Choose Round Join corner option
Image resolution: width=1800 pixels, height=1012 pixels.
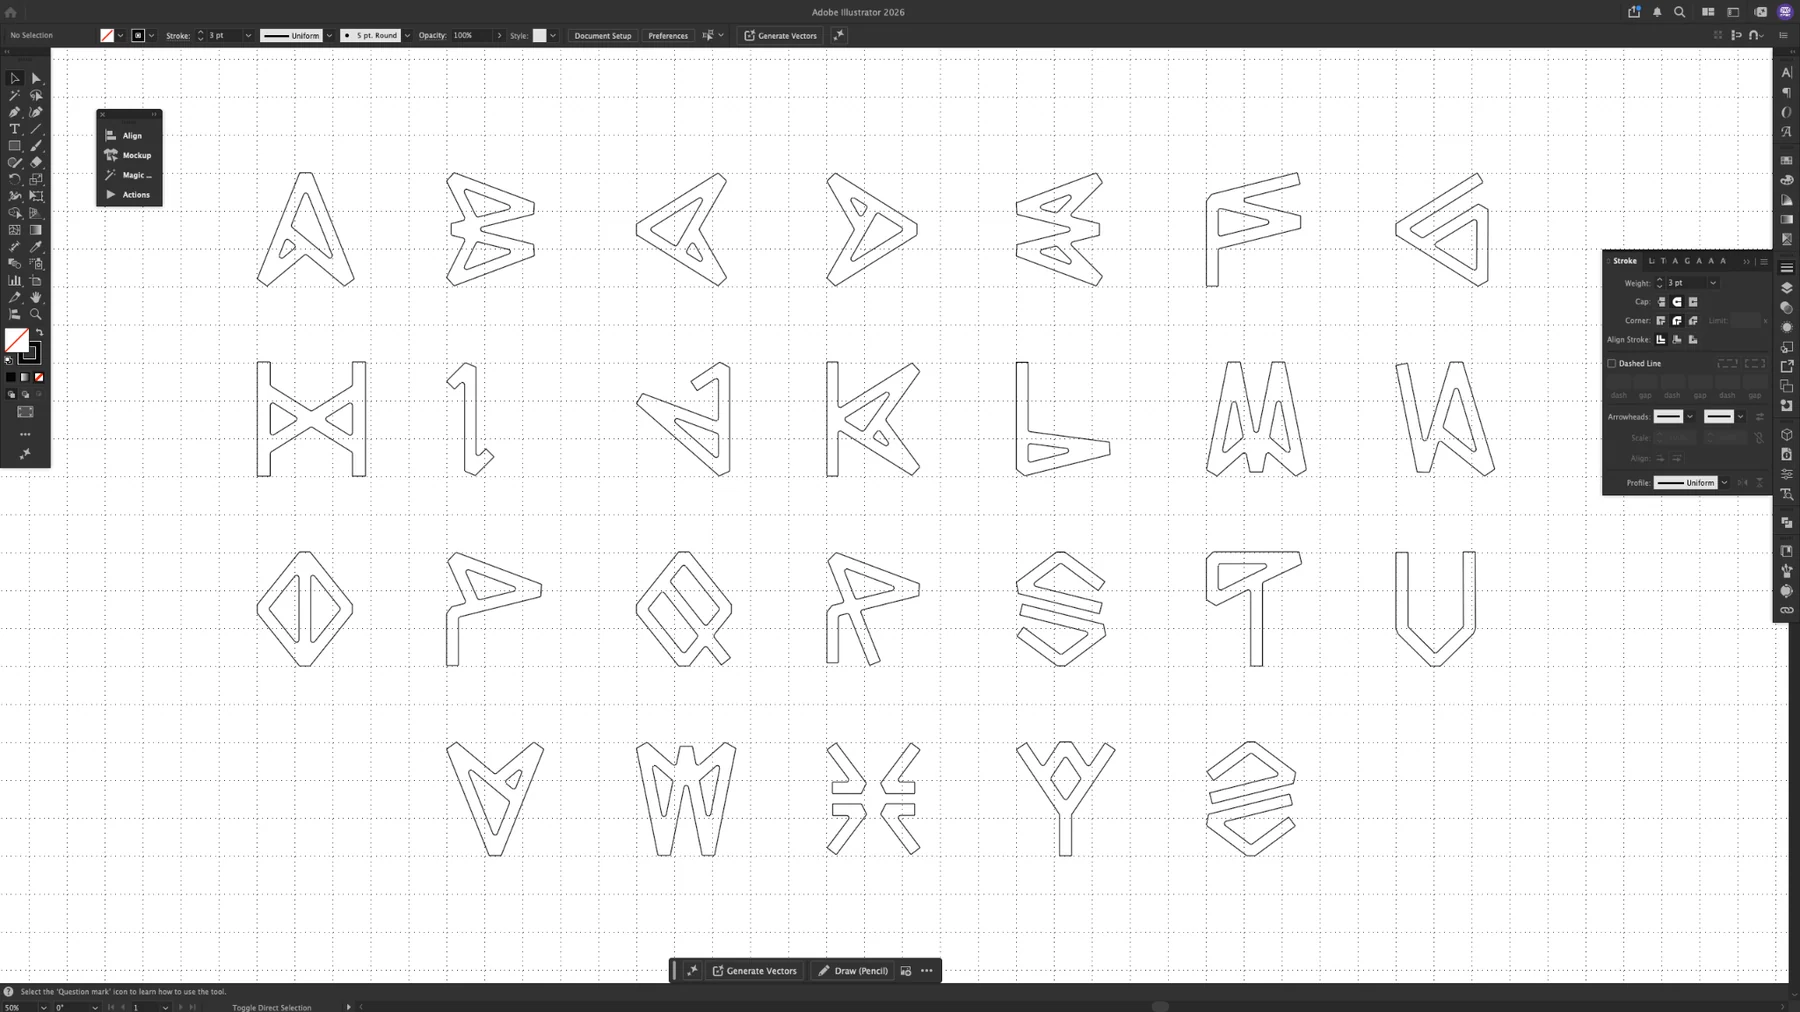point(1677,321)
